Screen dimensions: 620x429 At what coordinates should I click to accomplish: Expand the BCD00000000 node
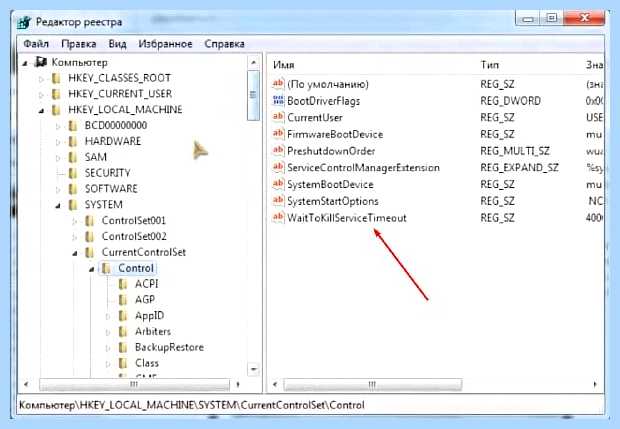[58, 126]
